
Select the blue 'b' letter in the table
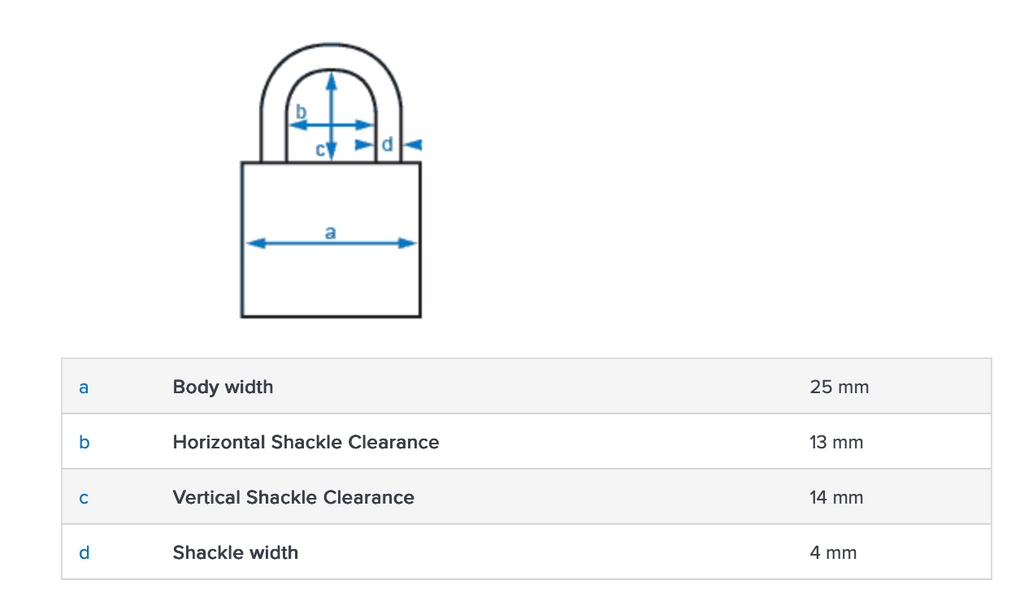click(84, 442)
